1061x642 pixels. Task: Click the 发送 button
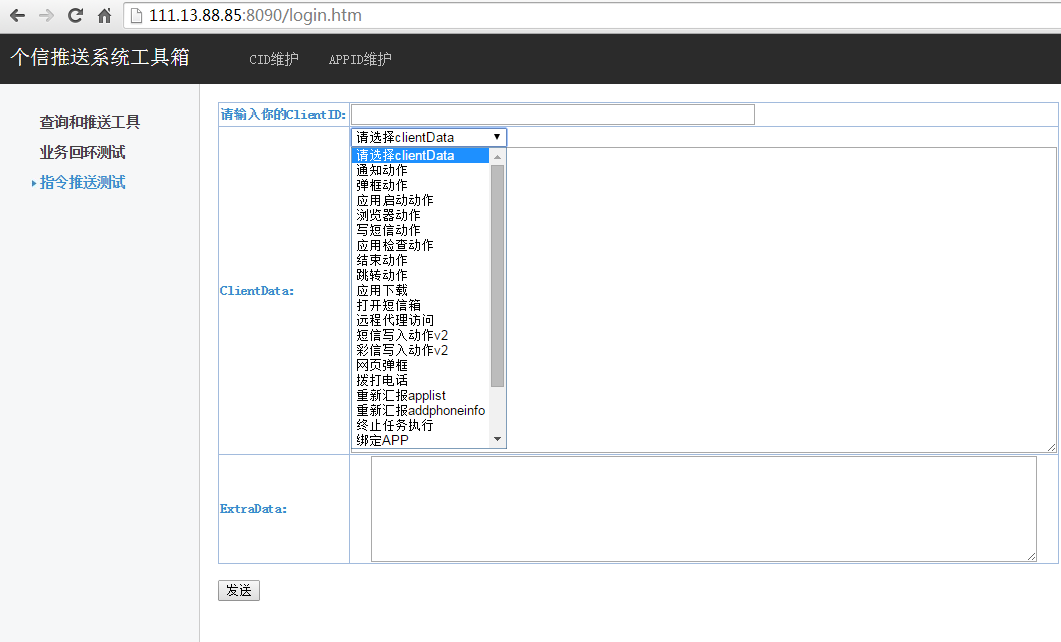pos(239,591)
